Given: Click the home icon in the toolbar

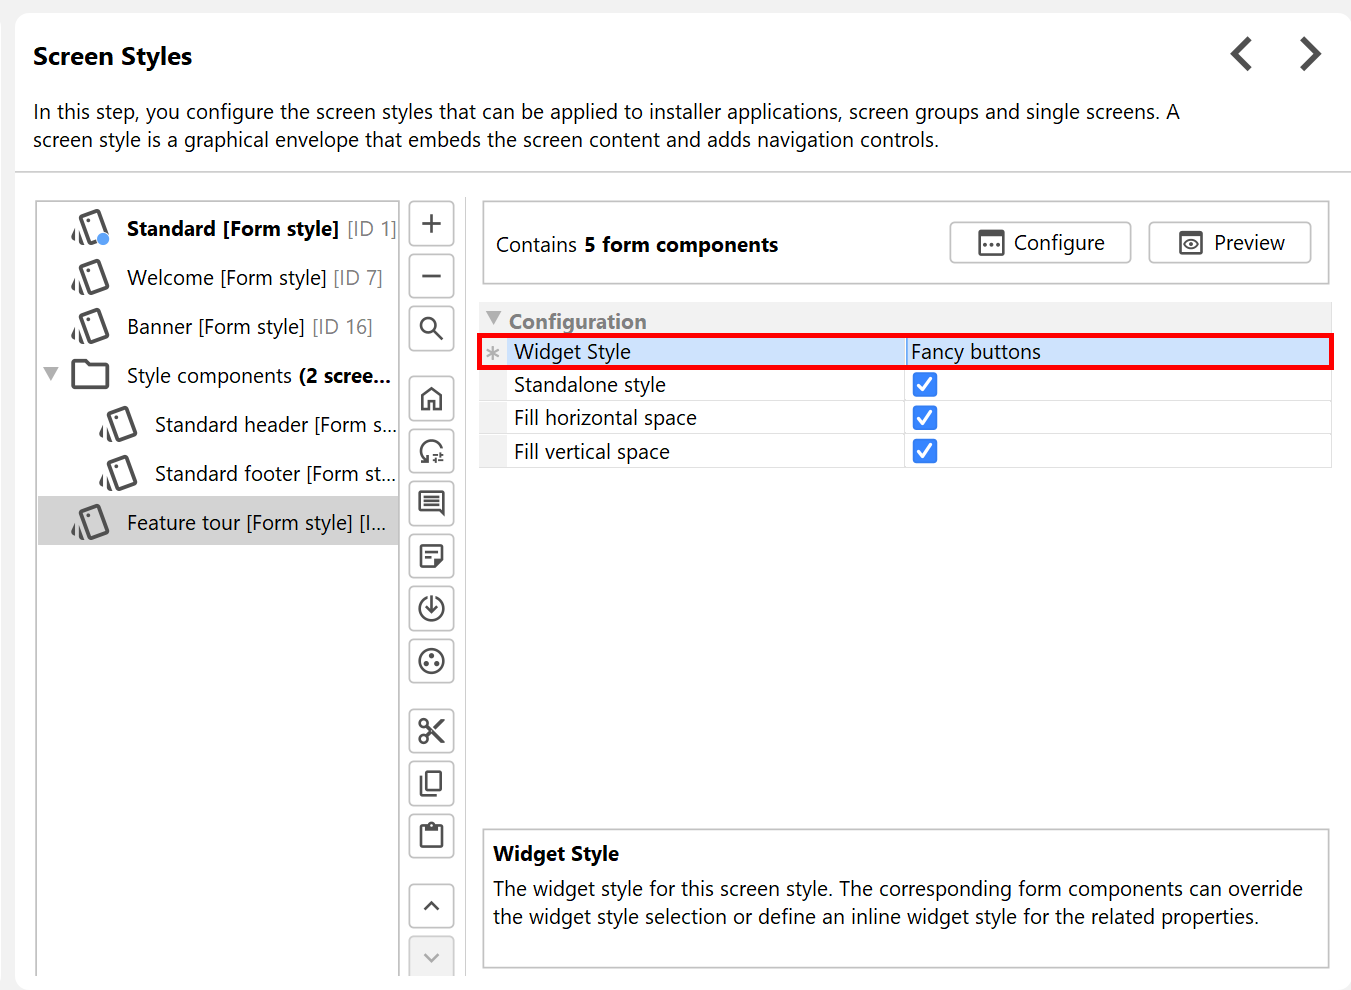Looking at the screenshot, I should click(x=431, y=399).
